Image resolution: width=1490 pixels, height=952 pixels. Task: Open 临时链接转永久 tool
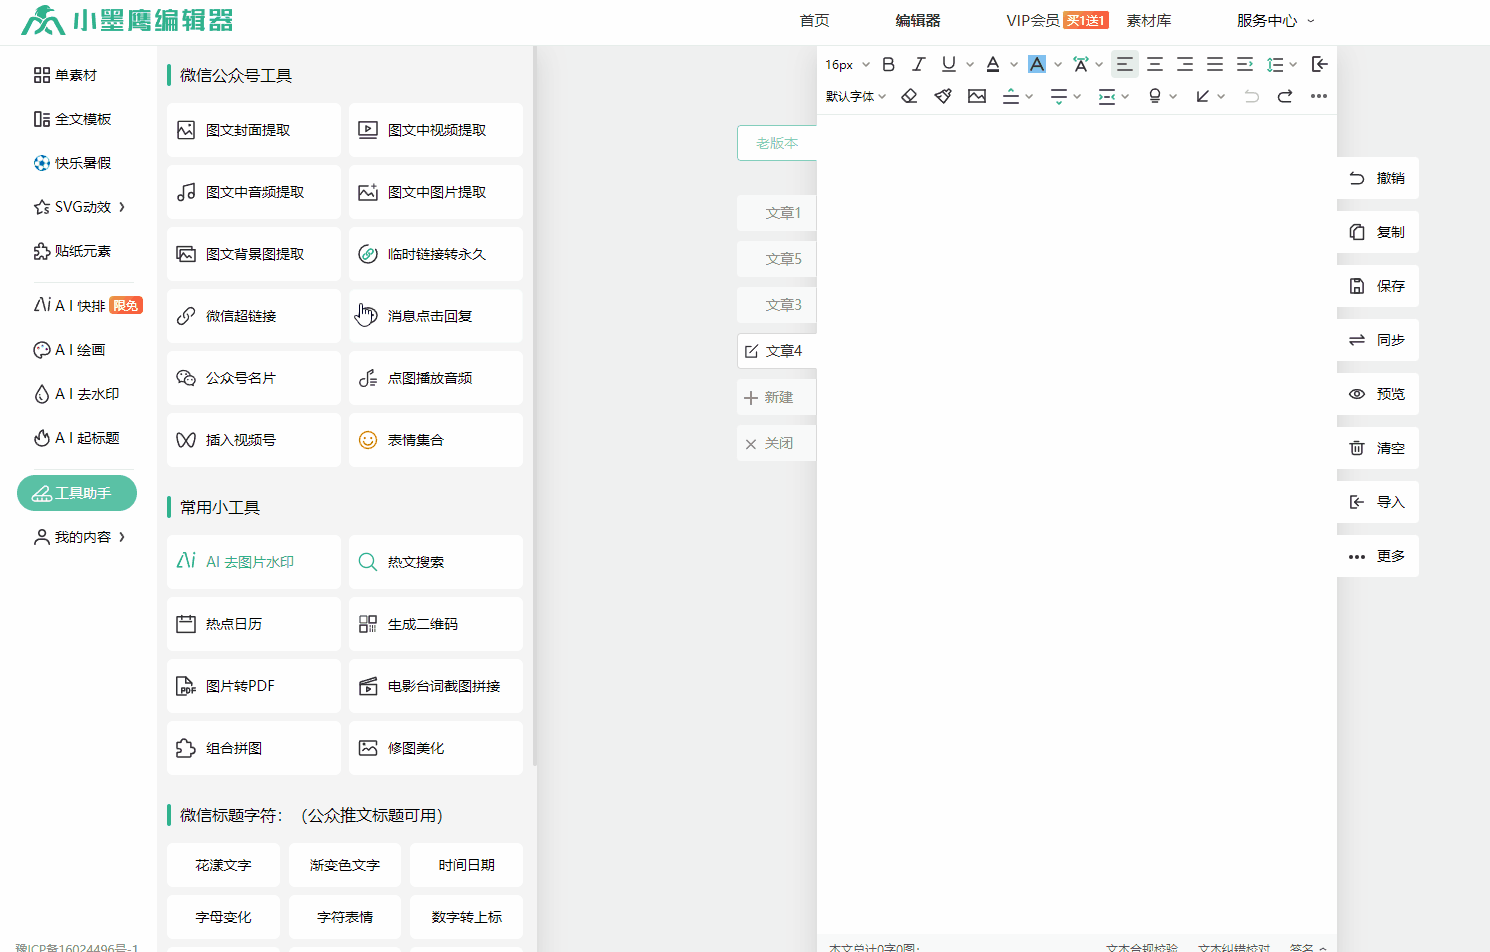[x=436, y=254]
